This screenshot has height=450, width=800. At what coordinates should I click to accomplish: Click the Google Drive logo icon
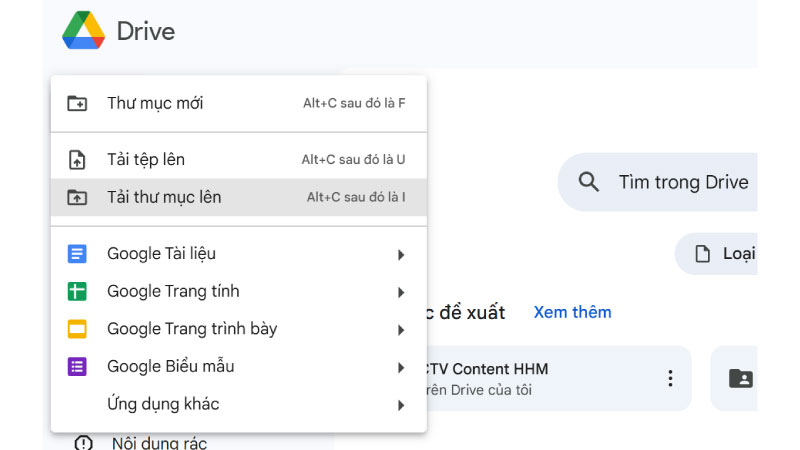click(x=84, y=30)
